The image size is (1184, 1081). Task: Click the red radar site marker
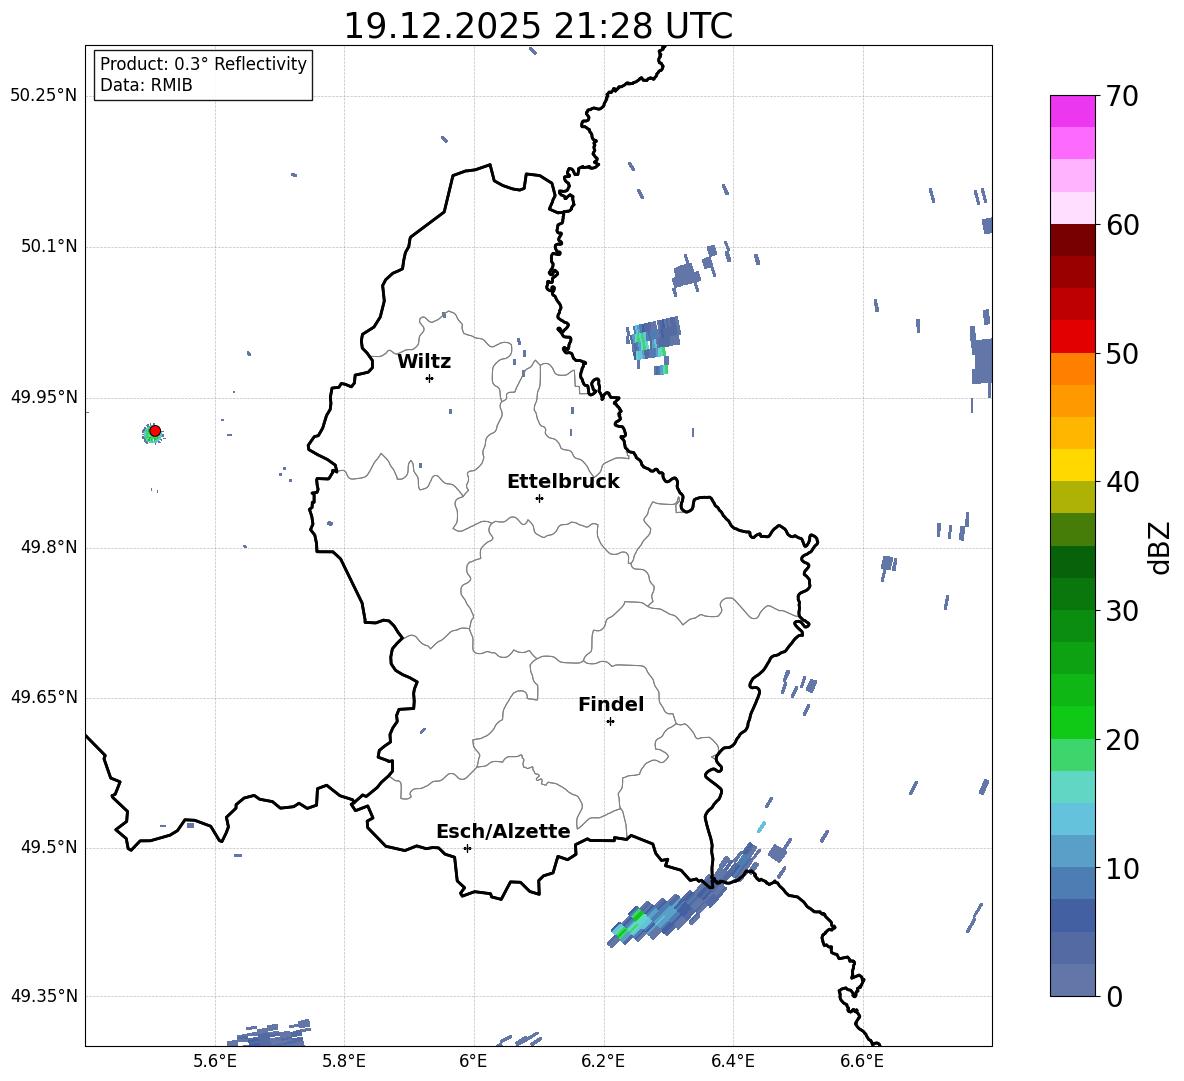coord(155,431)
